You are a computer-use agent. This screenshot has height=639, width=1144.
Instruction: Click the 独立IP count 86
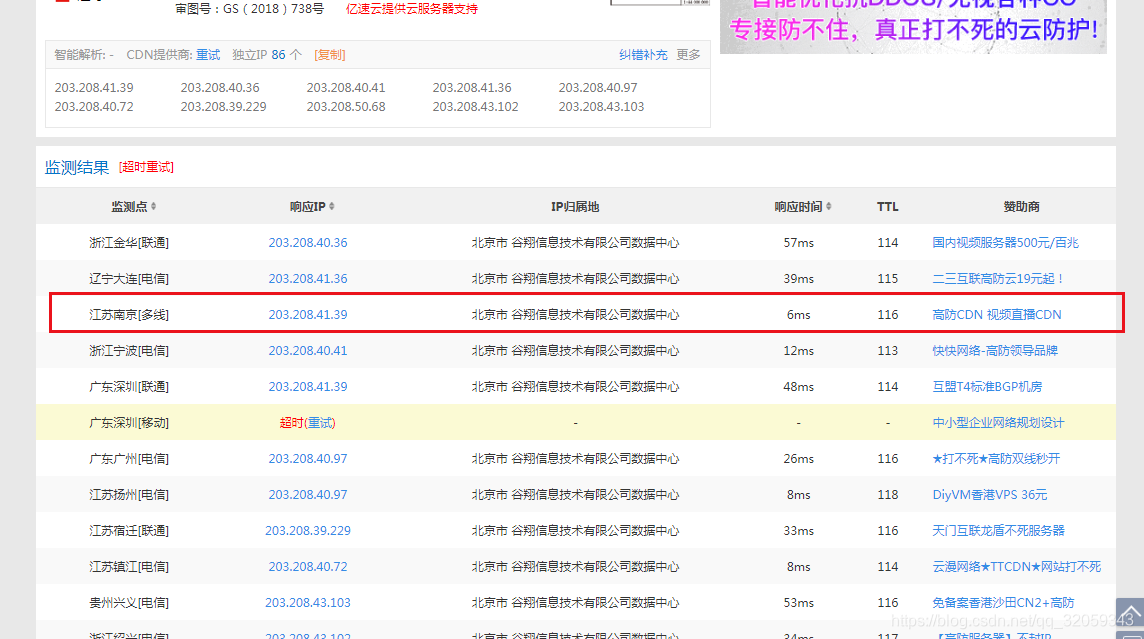pos(278,55)
